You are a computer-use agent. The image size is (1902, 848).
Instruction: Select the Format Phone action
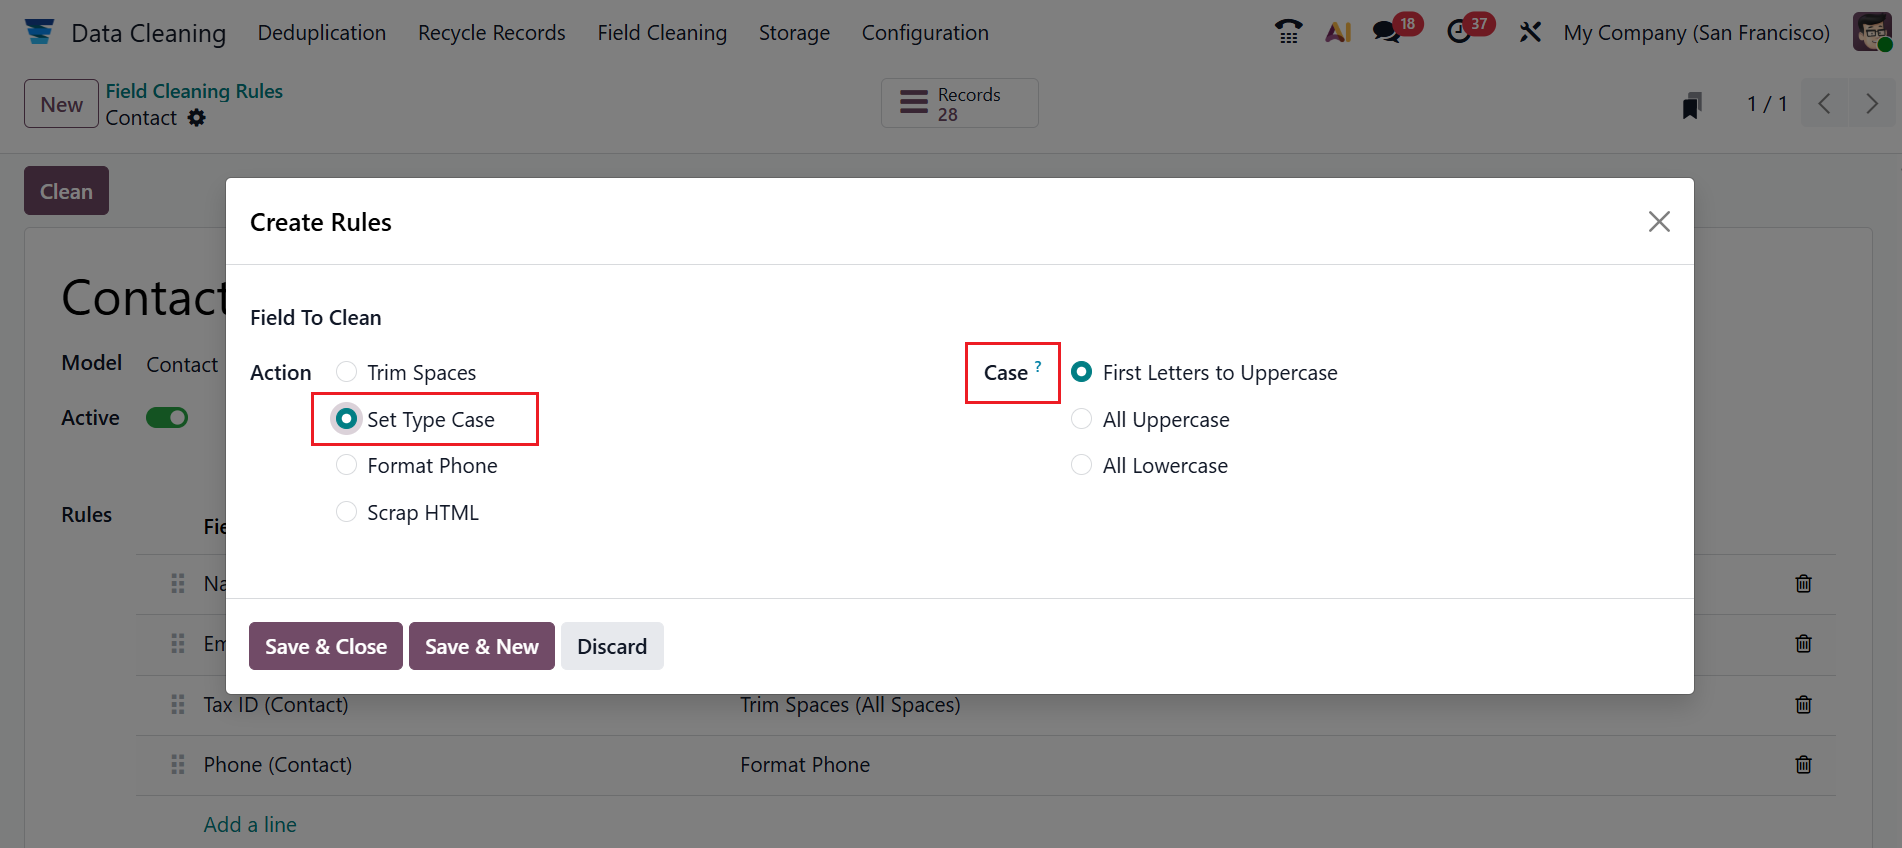pyautogui.click(x=347, y=465)
